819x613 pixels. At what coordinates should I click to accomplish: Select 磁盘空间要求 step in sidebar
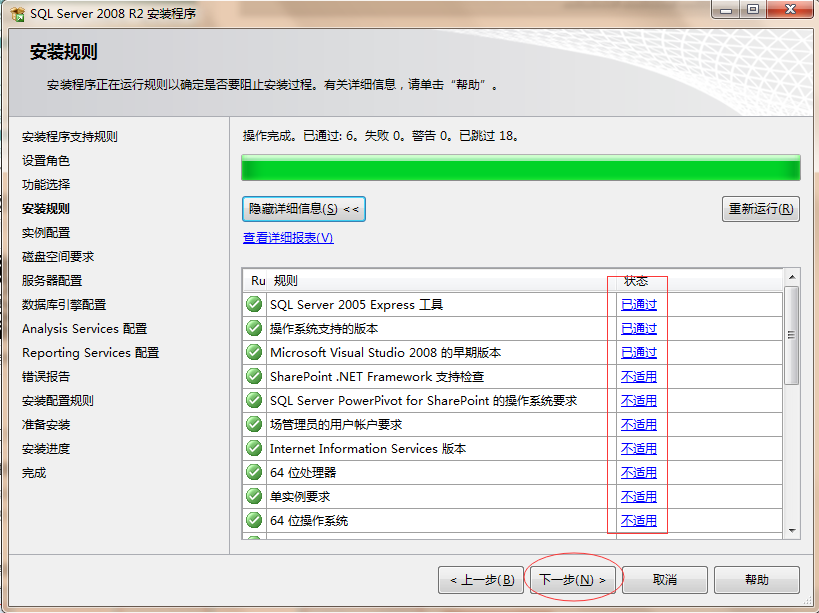tap(57, 256)
